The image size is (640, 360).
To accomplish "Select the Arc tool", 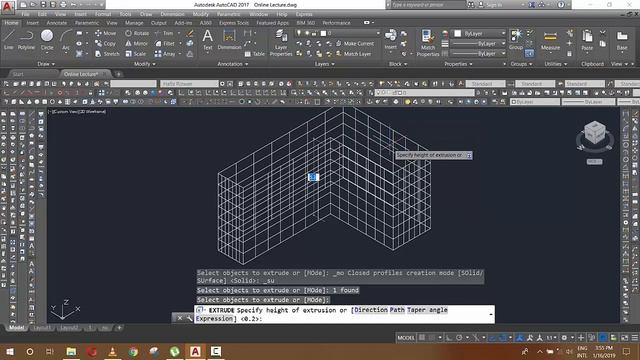I will (x=66, y=40).
